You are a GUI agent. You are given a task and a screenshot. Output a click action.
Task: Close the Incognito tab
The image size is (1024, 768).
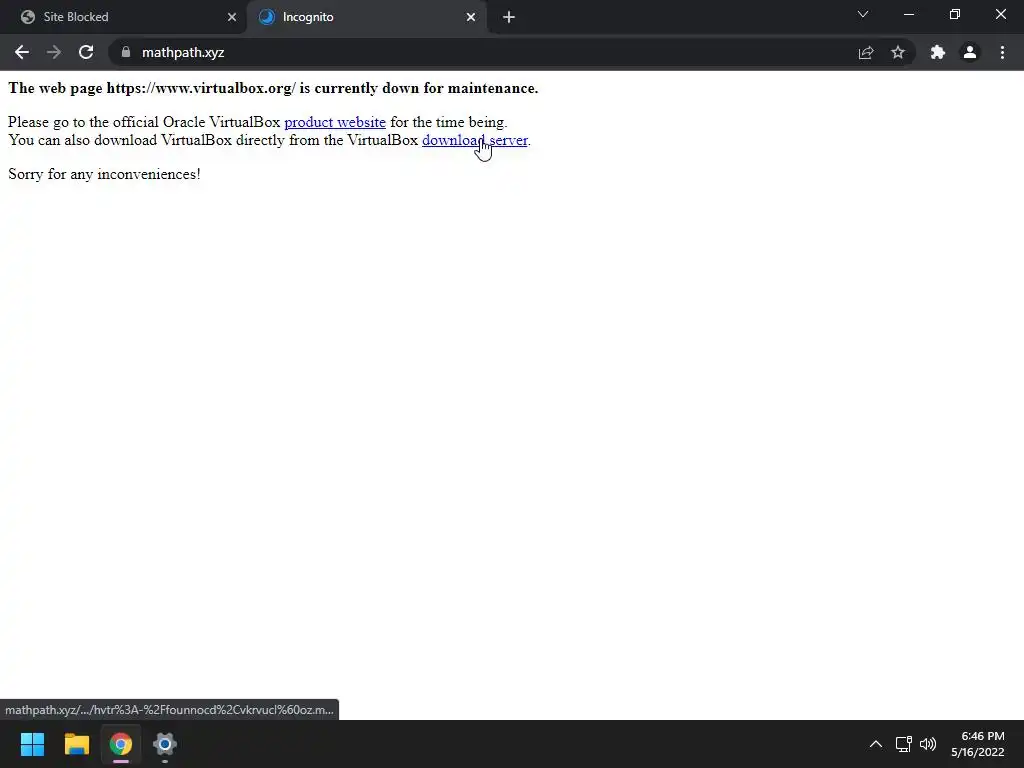(x=471, y=17)
